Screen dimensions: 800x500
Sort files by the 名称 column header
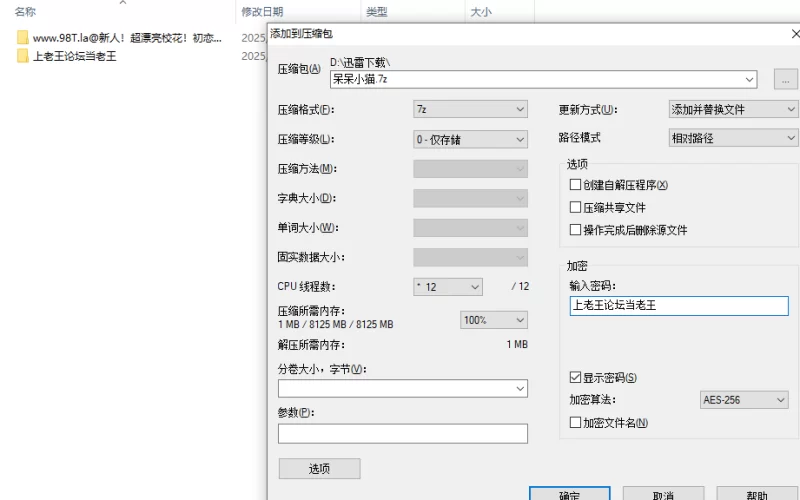pyautogui.click(x=26, y=12)
